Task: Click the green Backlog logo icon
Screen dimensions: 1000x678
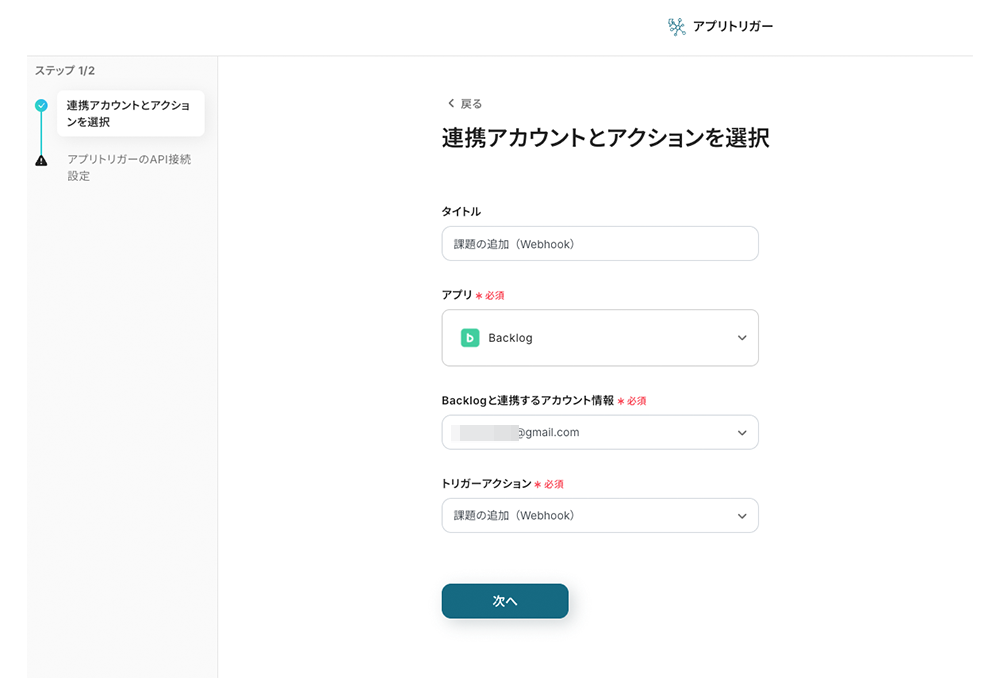Action: click(470, 338)
